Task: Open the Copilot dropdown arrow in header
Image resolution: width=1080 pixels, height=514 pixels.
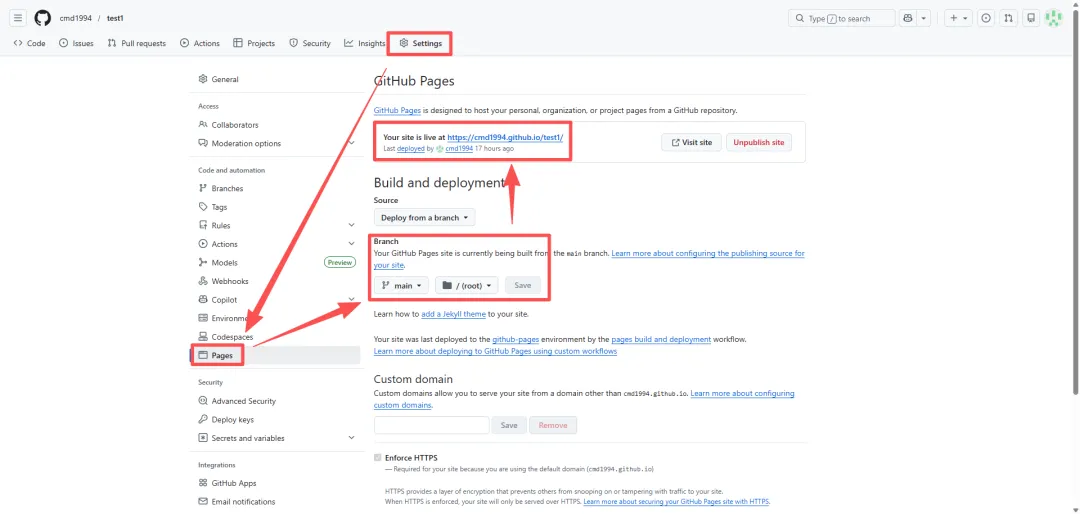Action: pos(924,18)
